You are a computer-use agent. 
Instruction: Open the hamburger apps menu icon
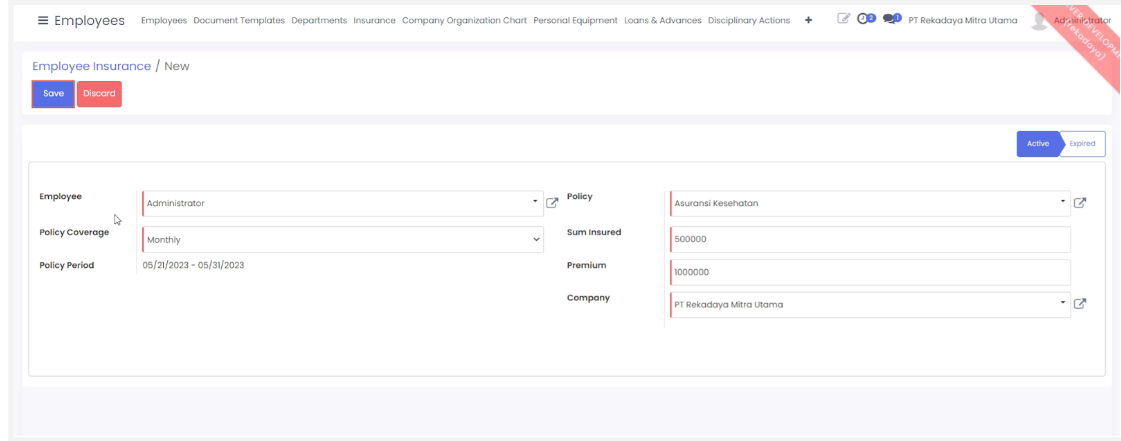point(43,21)
